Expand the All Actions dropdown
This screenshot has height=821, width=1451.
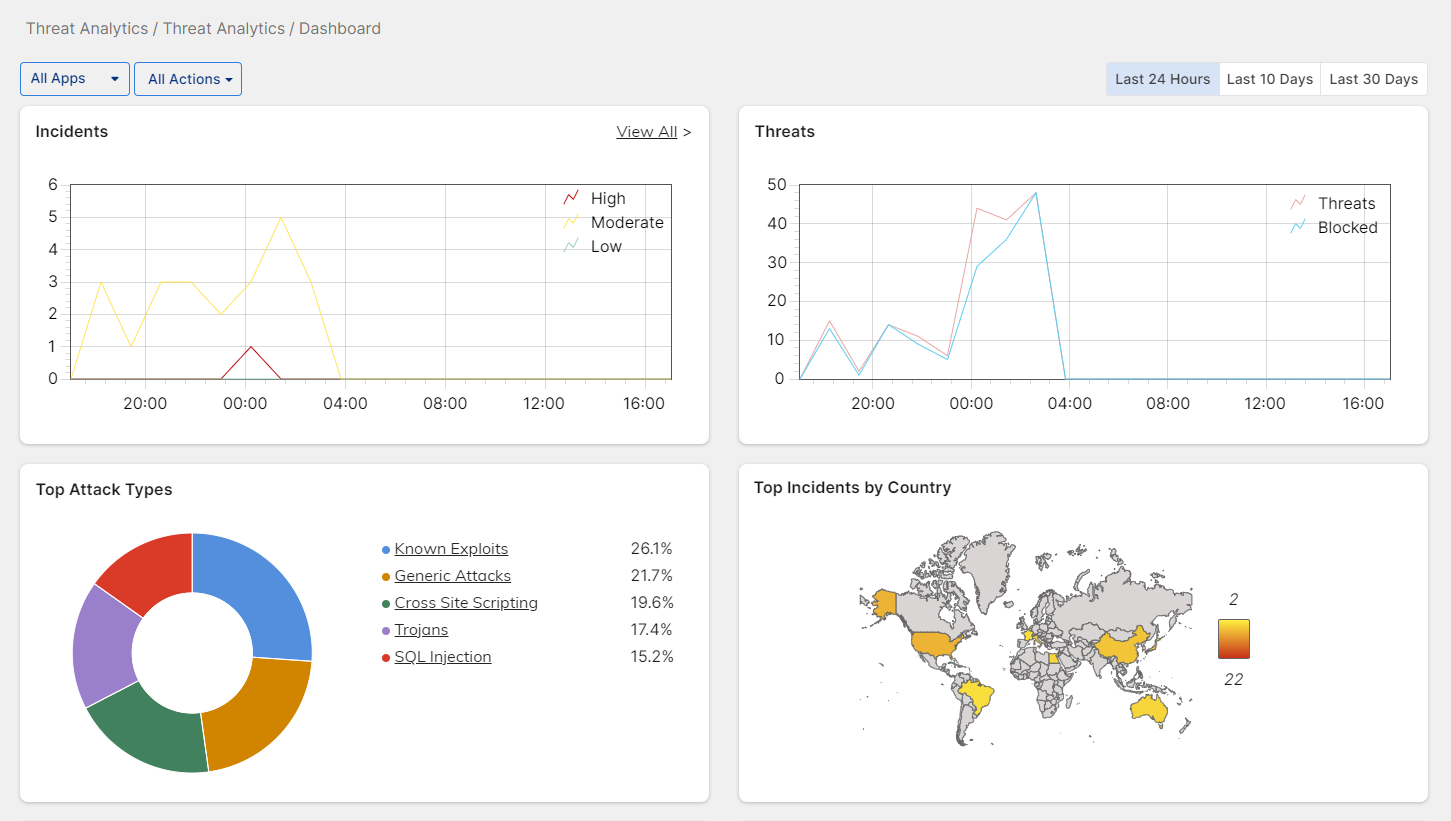click(x=188, y=79)
